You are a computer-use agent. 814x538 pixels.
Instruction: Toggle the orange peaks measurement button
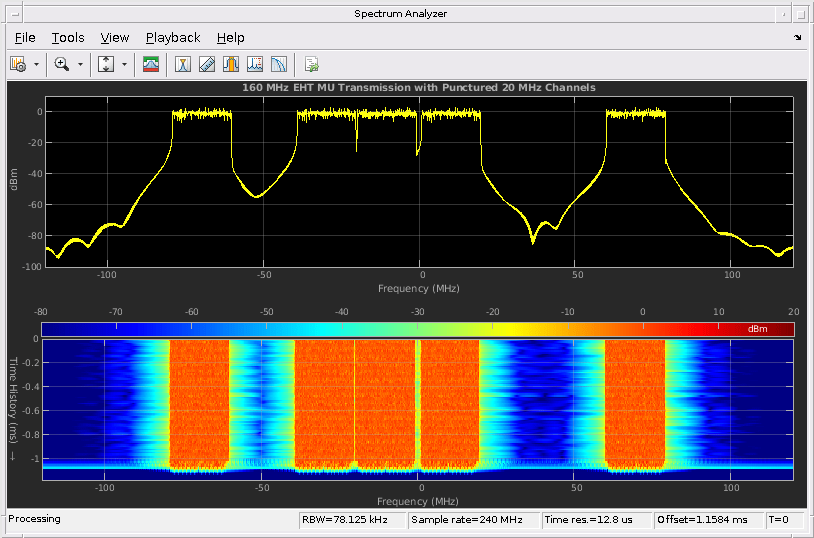click(x=230, y=64)
